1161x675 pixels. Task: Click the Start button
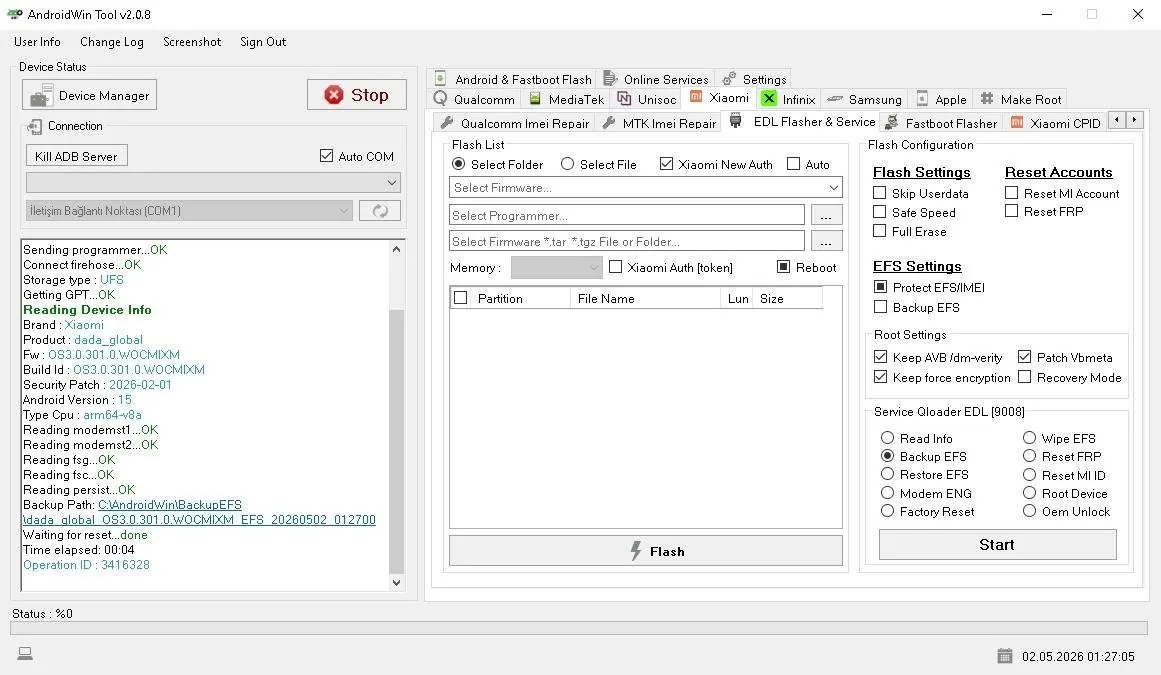[997, 545]
